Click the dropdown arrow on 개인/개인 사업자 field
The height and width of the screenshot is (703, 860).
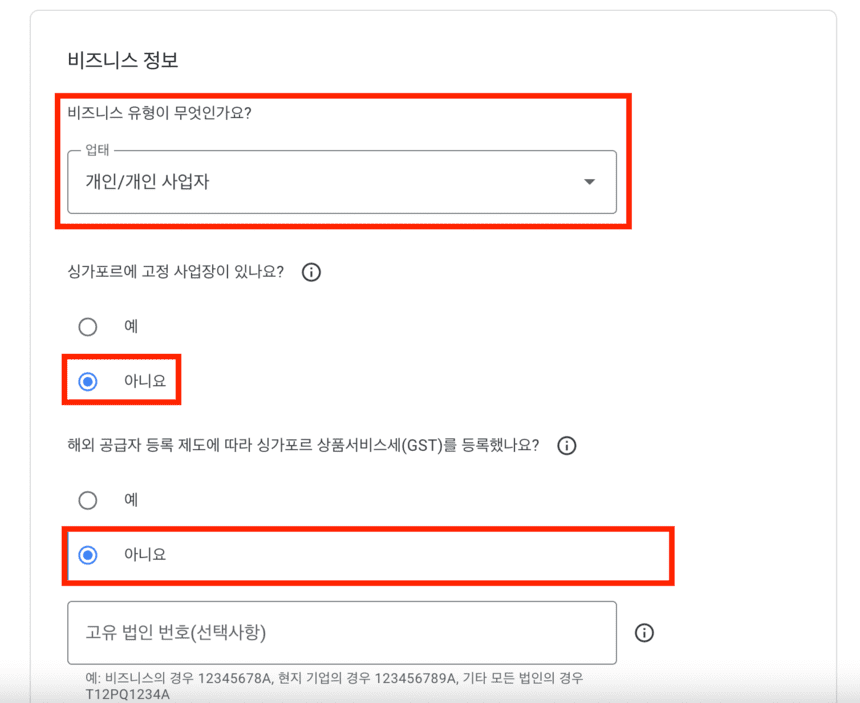[x=590, y=183]
